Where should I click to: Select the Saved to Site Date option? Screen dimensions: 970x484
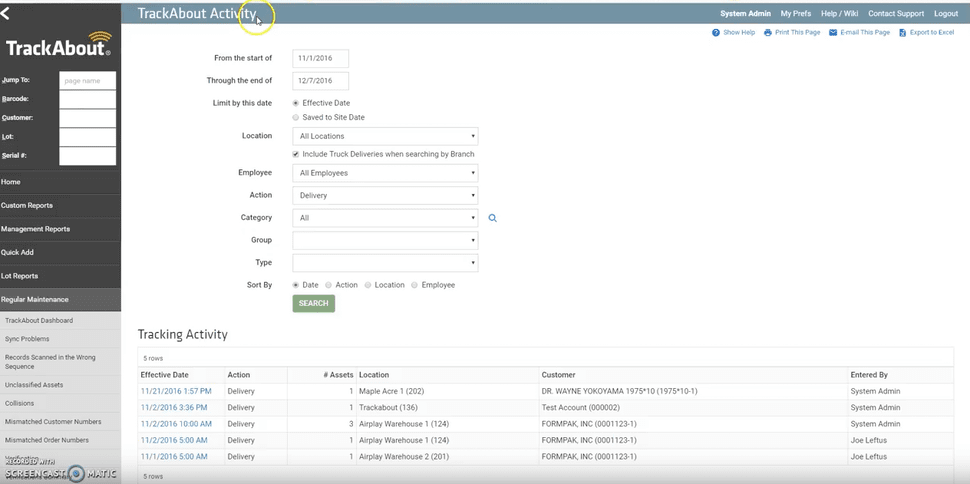point(295,117)
